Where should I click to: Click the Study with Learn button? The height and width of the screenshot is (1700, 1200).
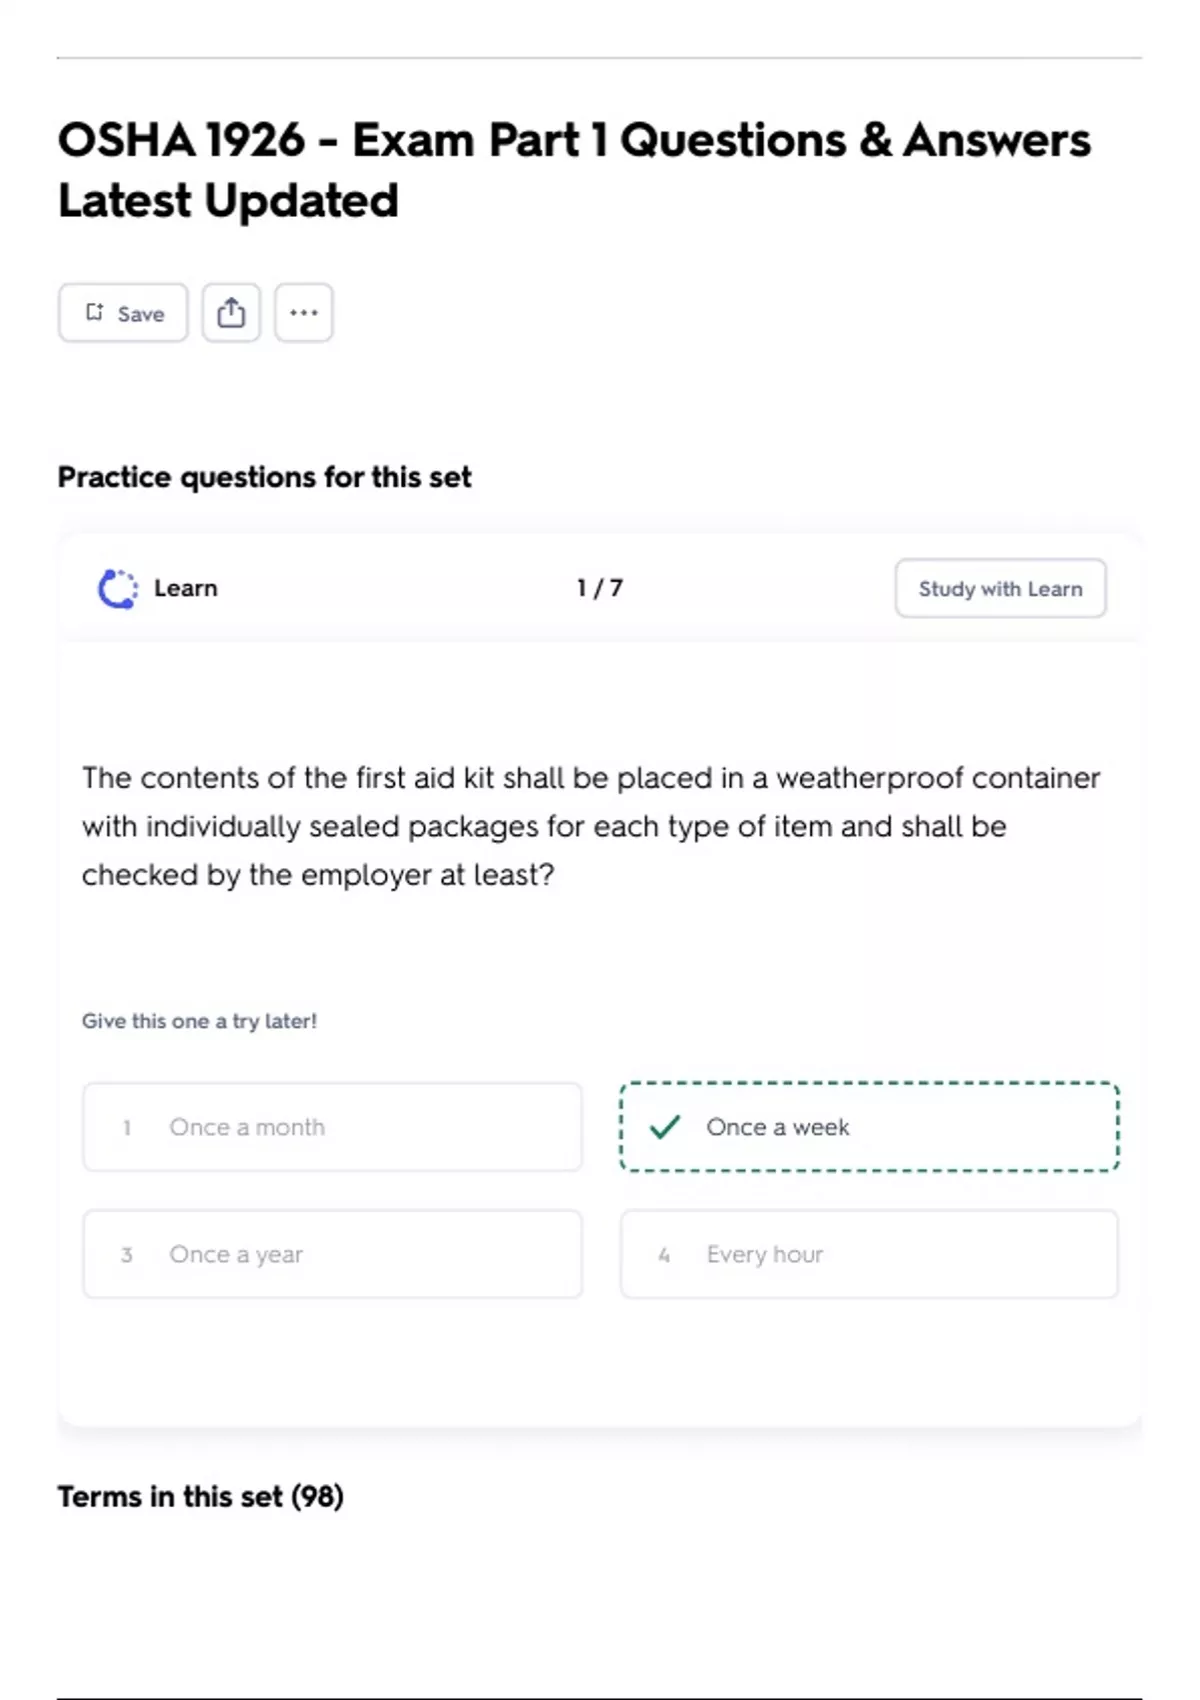tap(1000, 589)
